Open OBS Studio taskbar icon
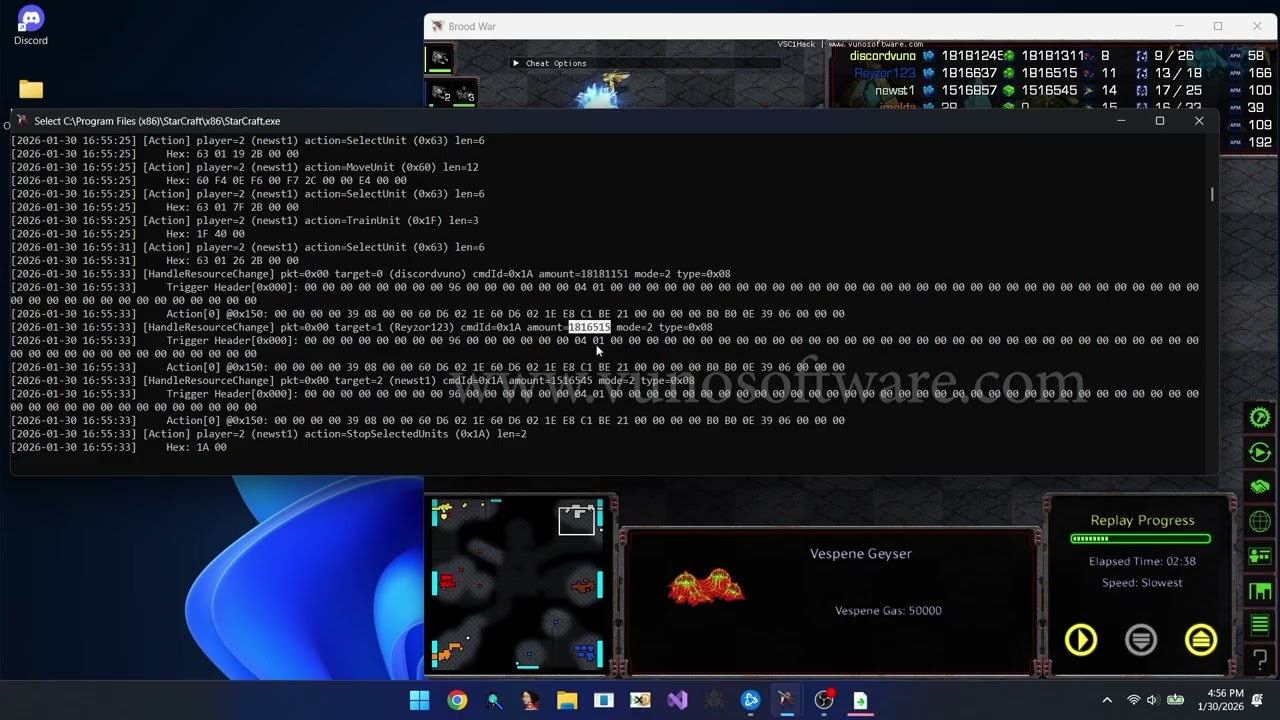The image size is (1280, 720). [x=824, y=700]
